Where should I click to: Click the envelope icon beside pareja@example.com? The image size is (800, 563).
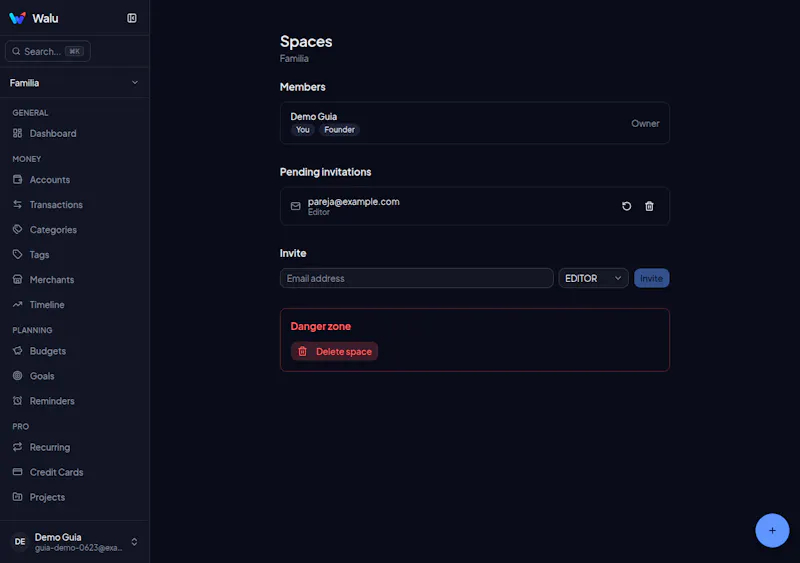click(295, 206)
